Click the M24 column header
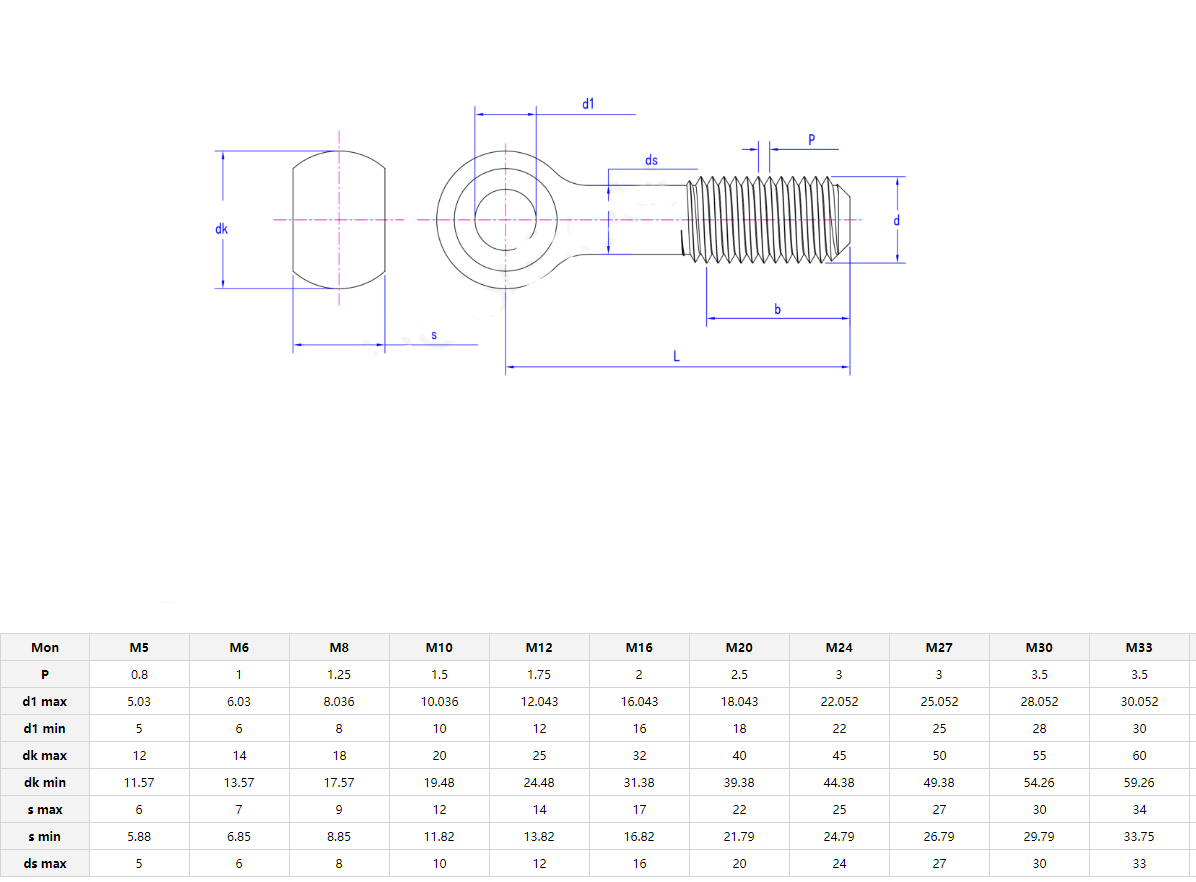1196x882 pixels. 839,647
